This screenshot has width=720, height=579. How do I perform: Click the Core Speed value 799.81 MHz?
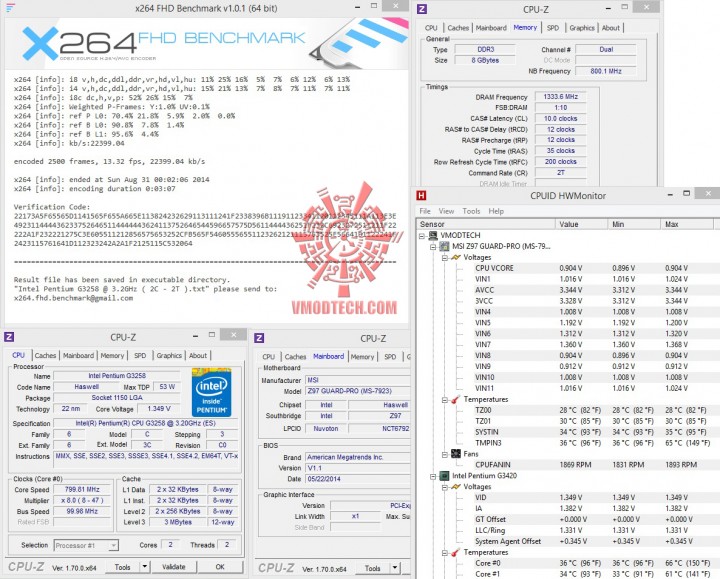pos(82,489)
